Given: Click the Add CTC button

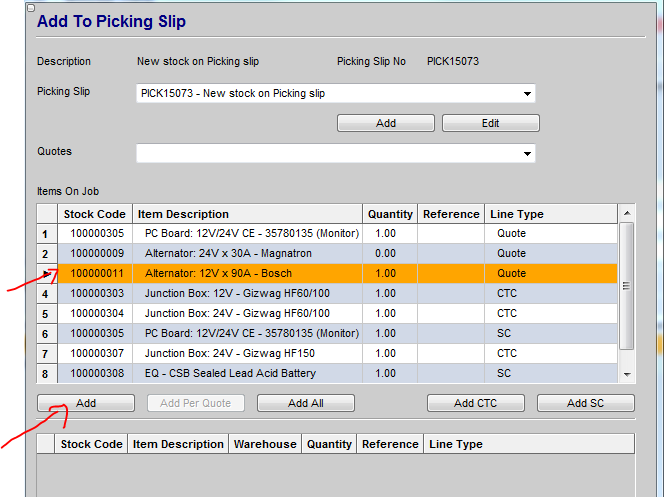Looking at the screenshot, I should (475, 403).
